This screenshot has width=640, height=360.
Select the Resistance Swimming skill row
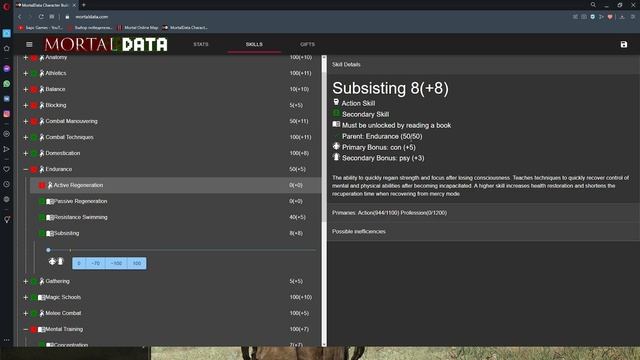click(x=175, y=217)
